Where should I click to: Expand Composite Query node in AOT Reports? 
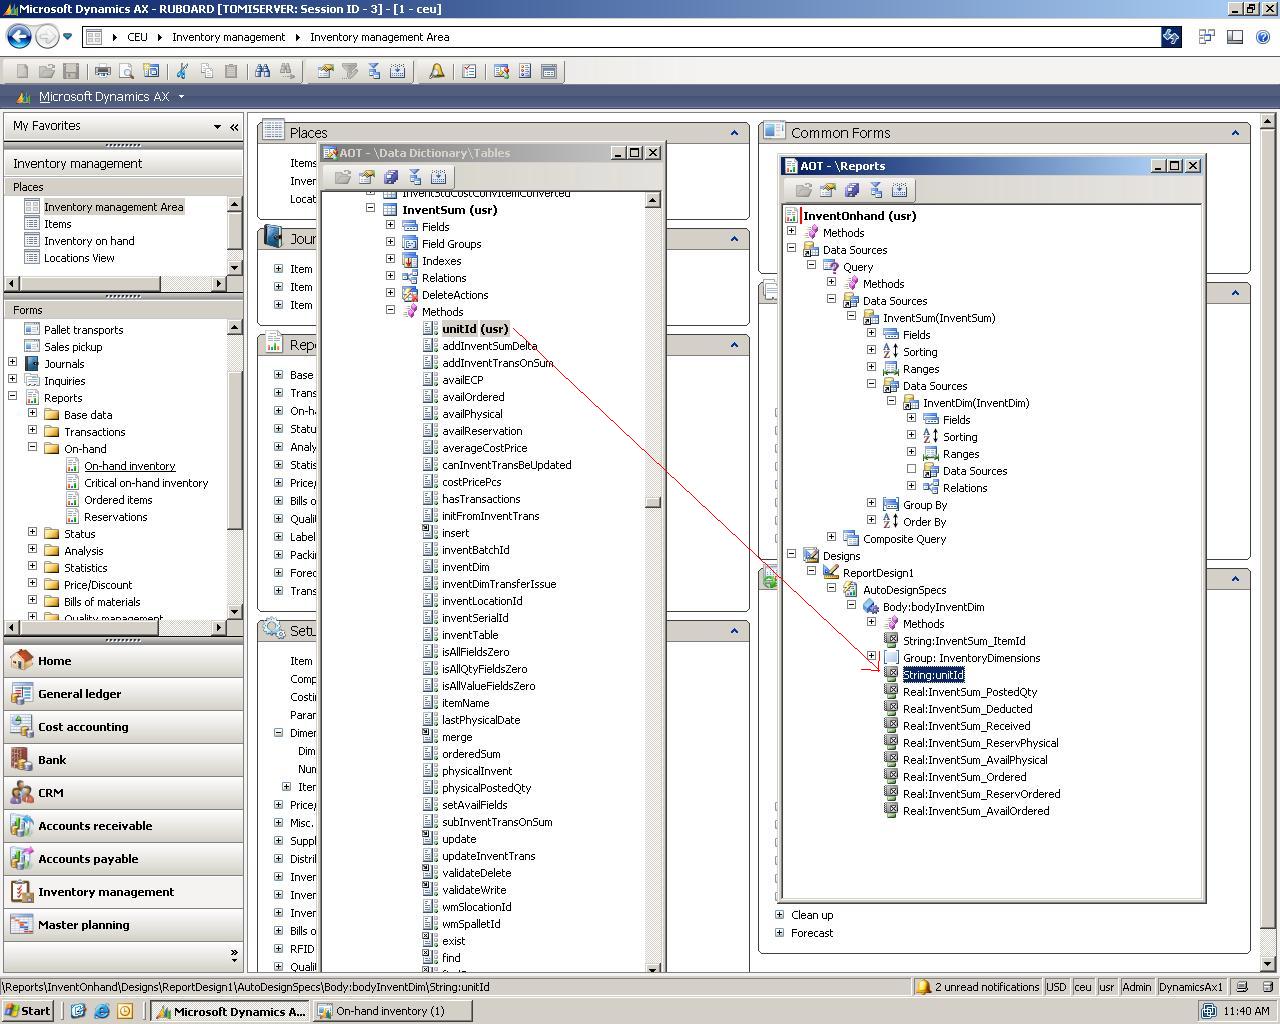click(831, 538)
